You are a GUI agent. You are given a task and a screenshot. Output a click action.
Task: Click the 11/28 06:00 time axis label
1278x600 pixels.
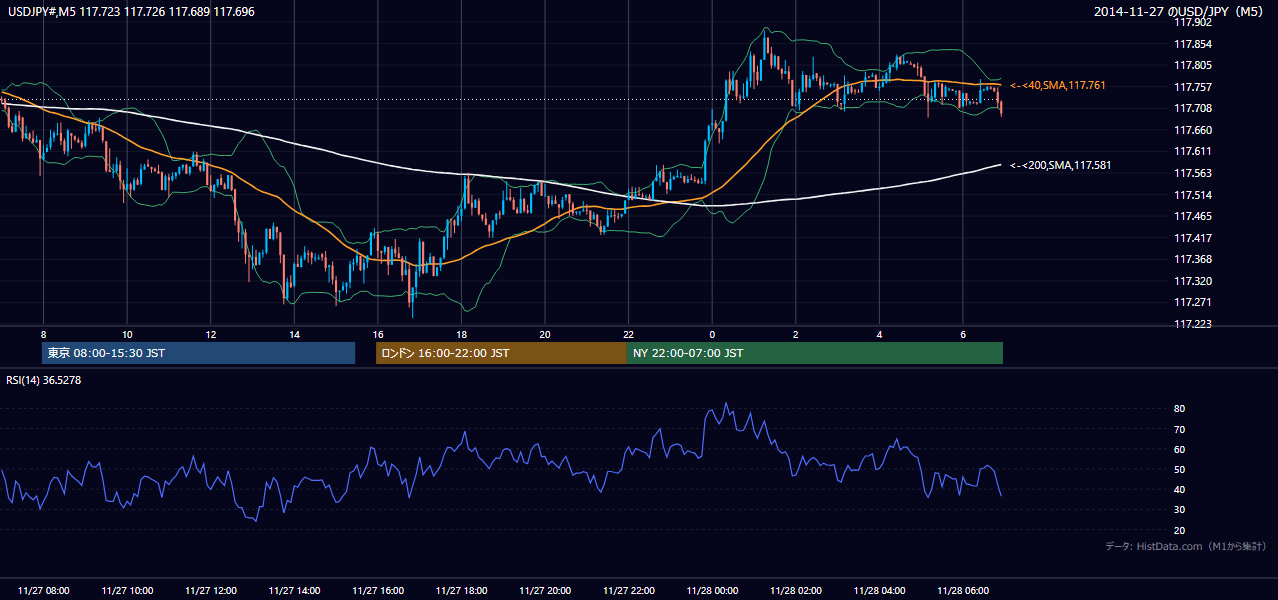962,591
